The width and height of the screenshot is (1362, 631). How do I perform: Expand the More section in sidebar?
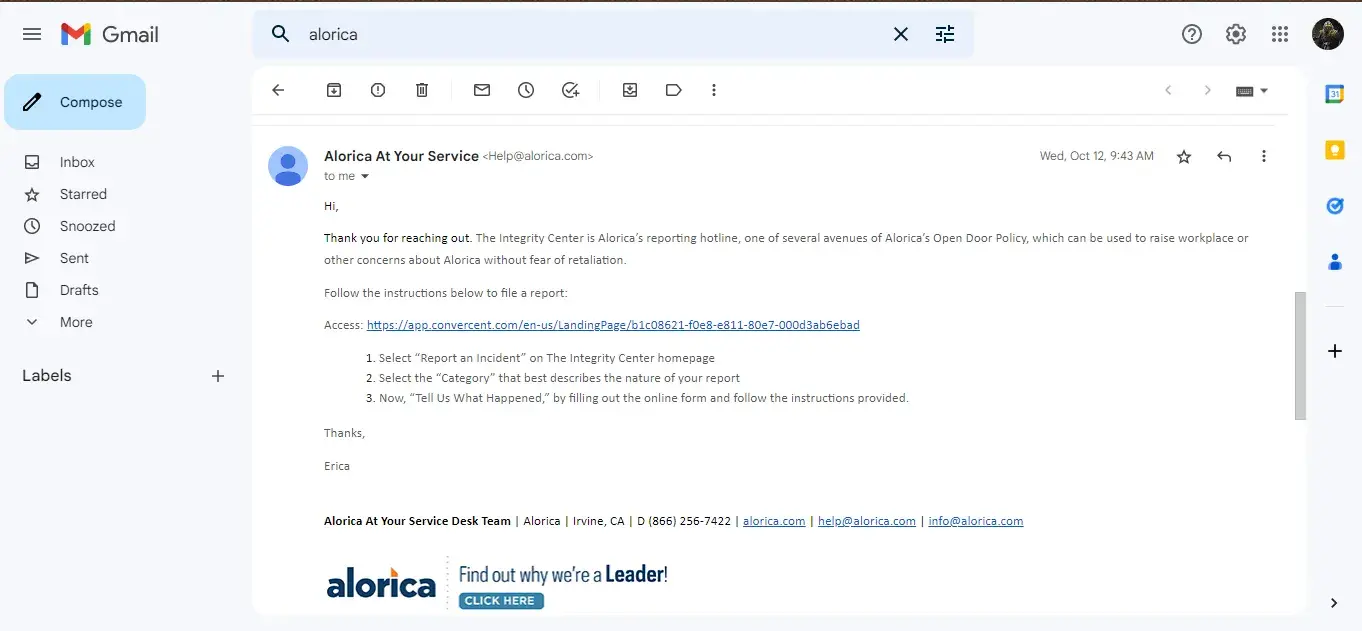click(75, 322)
